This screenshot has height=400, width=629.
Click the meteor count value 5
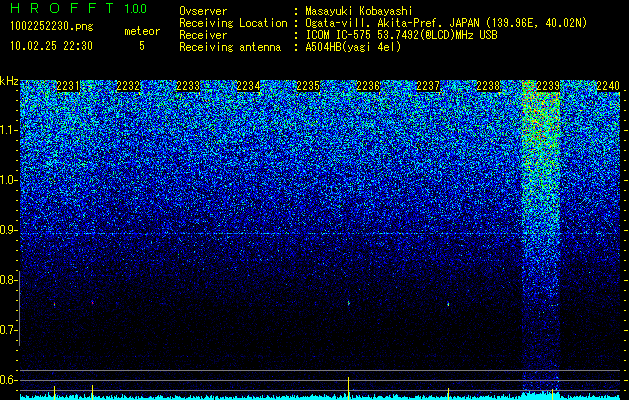point(142,46)
